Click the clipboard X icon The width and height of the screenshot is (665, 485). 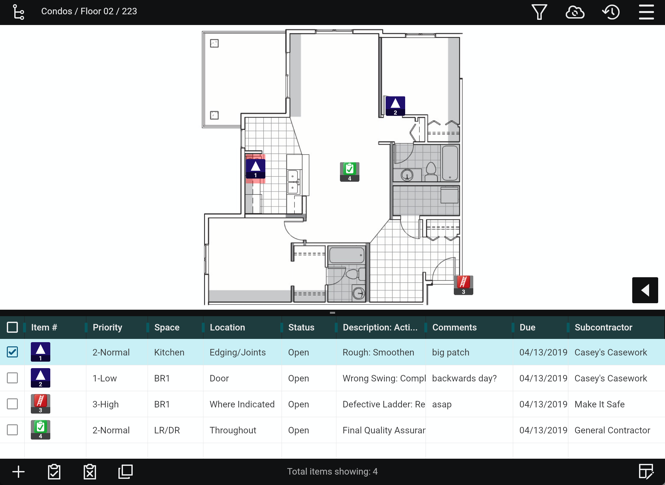coord(90,472)
